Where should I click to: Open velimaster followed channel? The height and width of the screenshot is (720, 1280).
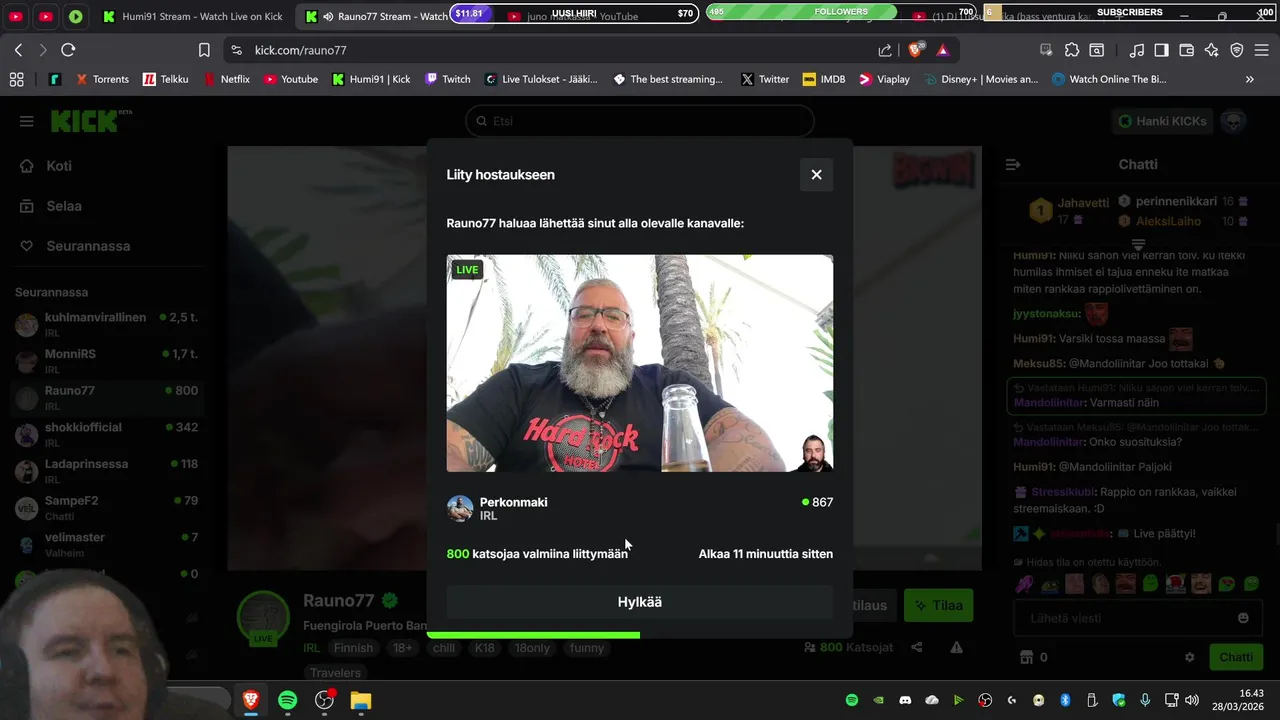(x=106, y=544)
